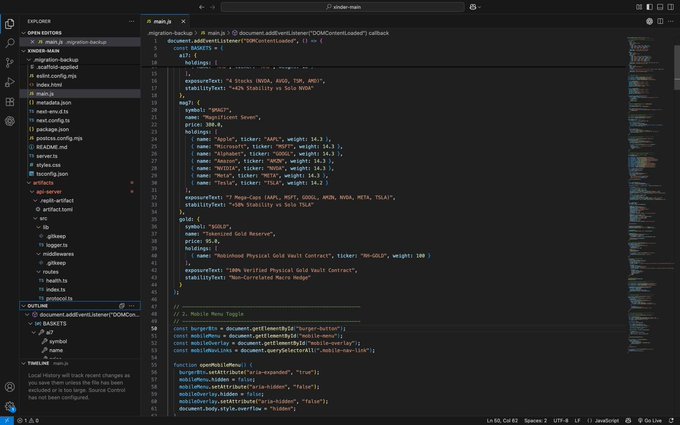The width and height of the screenshot is (680, 425).
Task: Toggle the primary side bar
Action: (x=649, y=7)
